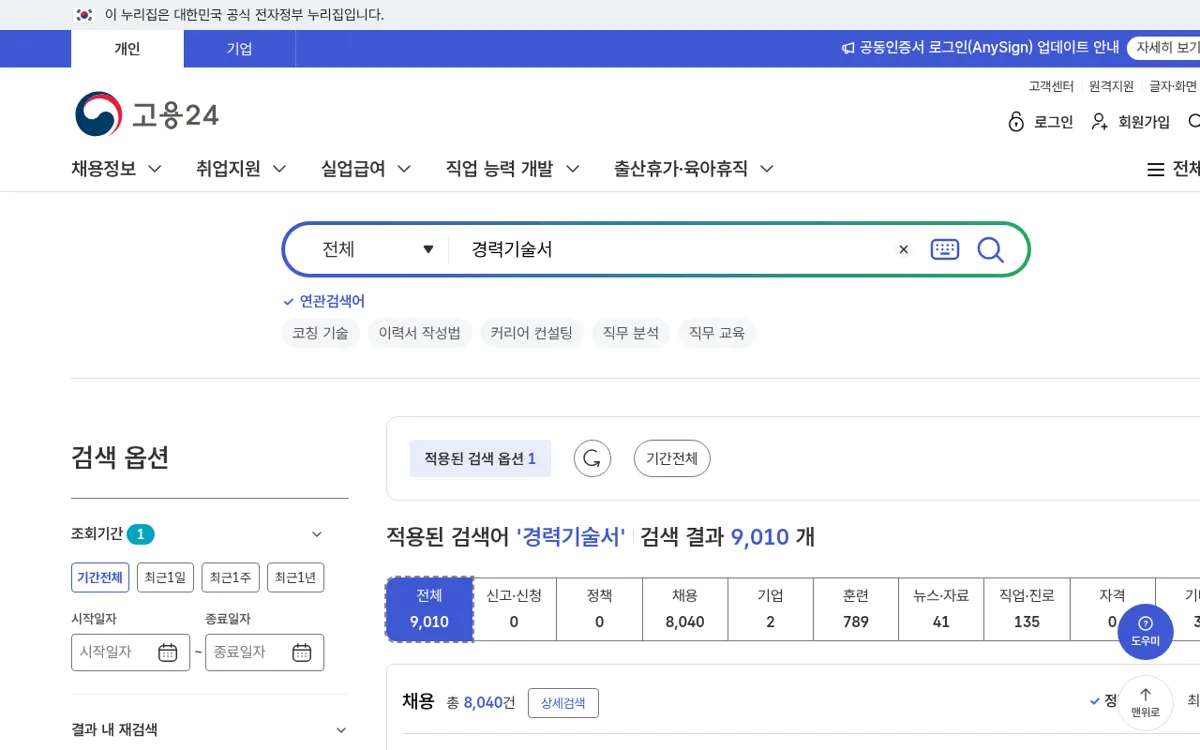Click related keyword 코칭 기술
Image resolution: width=1200 pixels, height=750 pixels.
pyautogui.click(x=320, y=333)
